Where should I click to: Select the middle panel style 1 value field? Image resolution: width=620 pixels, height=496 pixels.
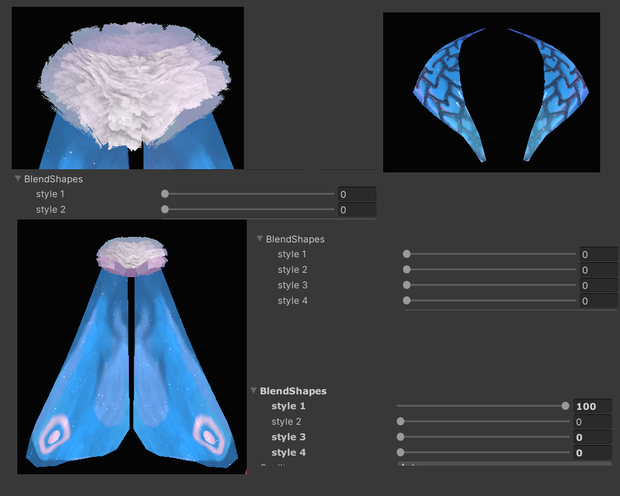tap(598, 254)
